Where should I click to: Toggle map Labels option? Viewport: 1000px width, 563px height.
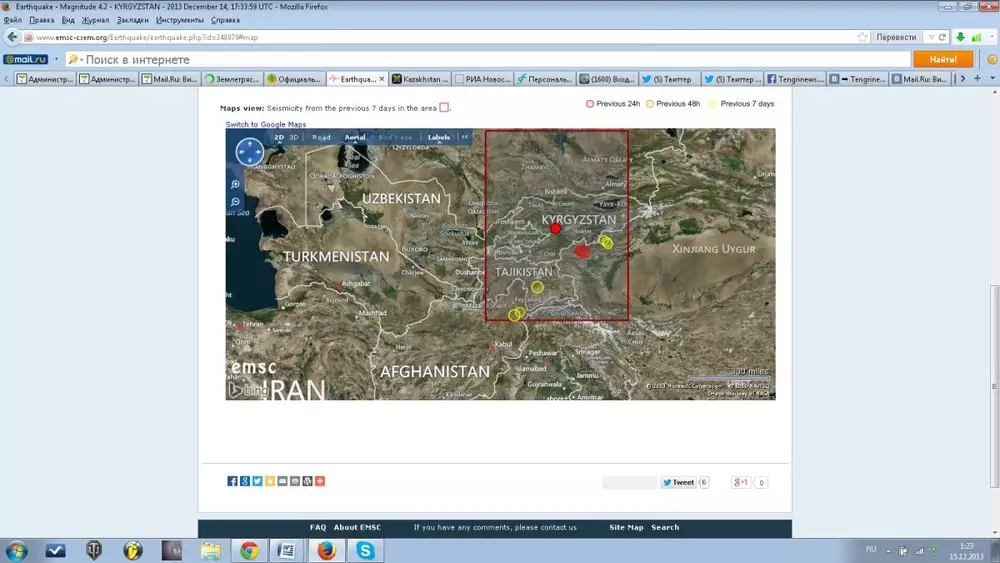point(439,137)
